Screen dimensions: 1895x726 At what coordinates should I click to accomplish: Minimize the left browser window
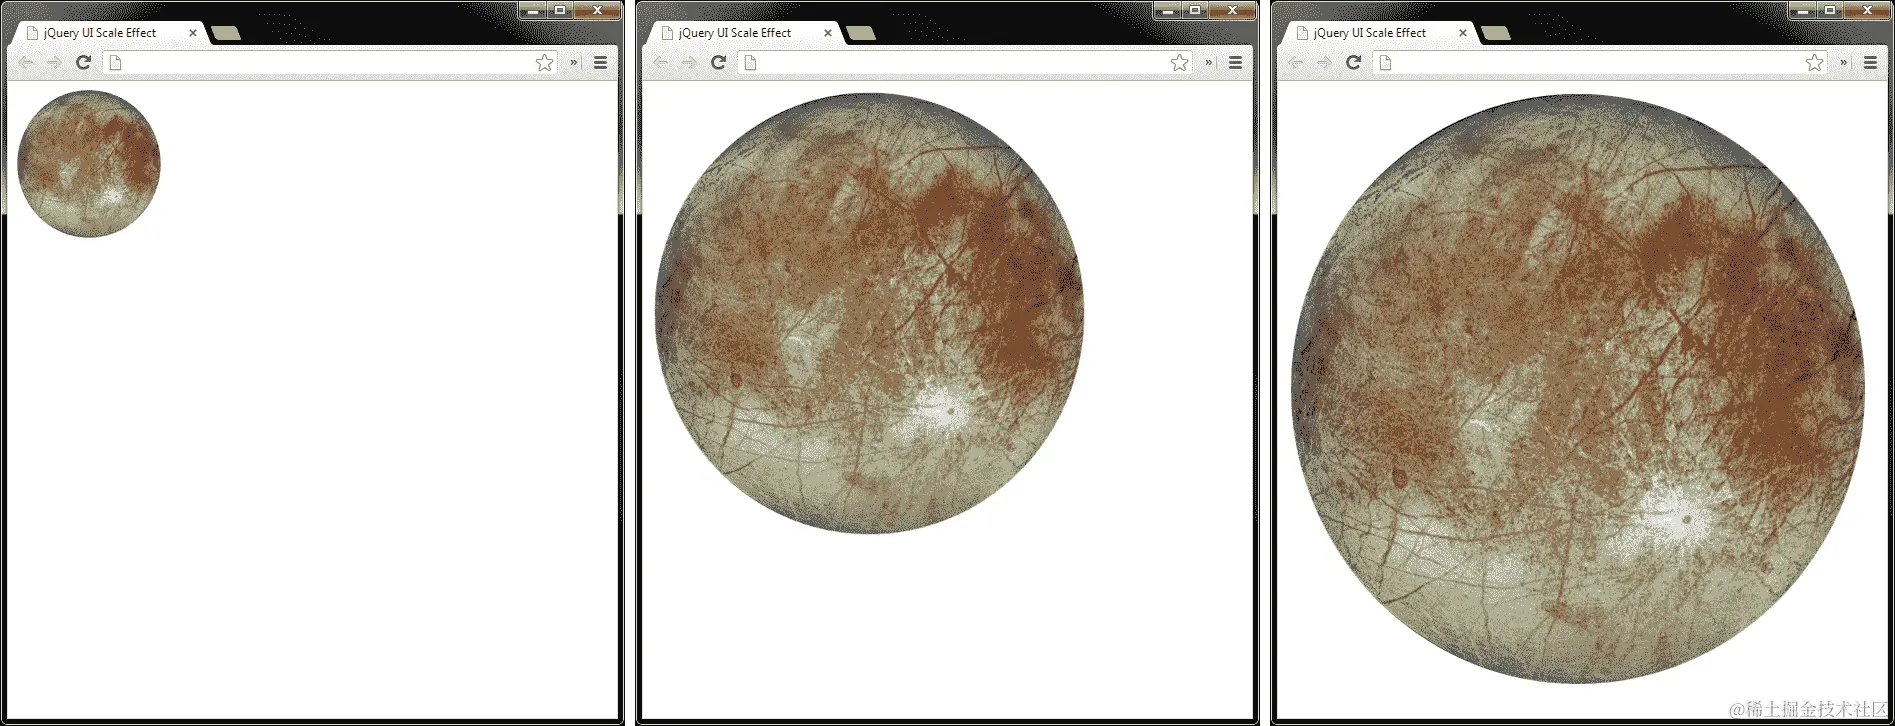(x=533, y=10)
